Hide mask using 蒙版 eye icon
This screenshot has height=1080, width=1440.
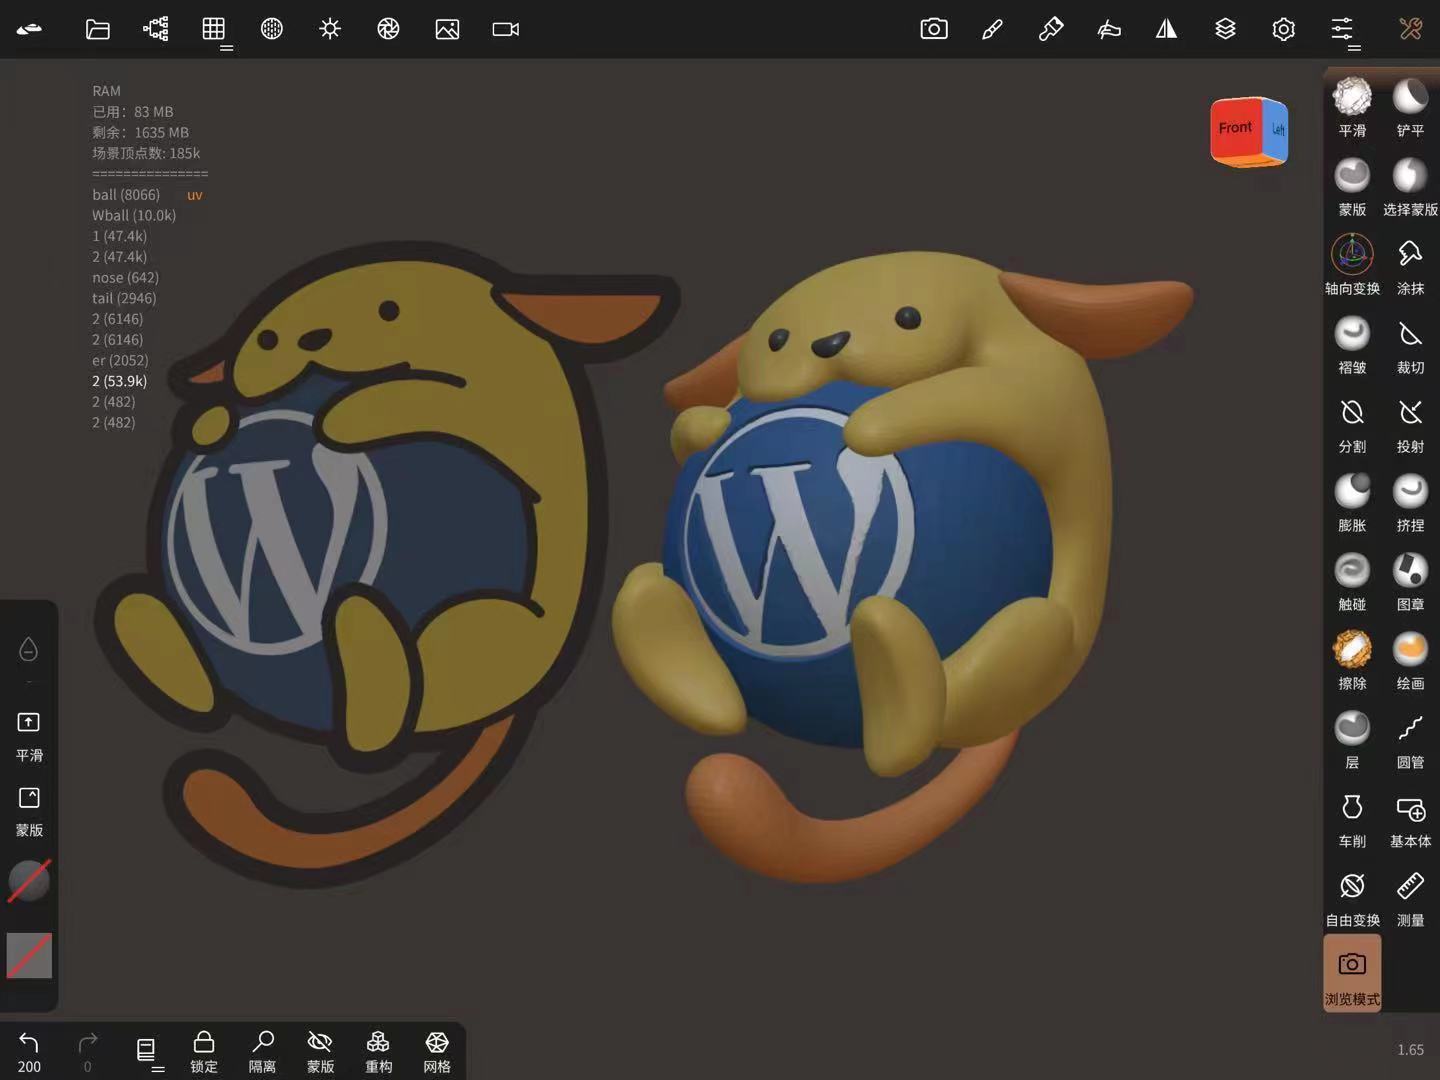pyautogui.click(x=320, y=1051)
